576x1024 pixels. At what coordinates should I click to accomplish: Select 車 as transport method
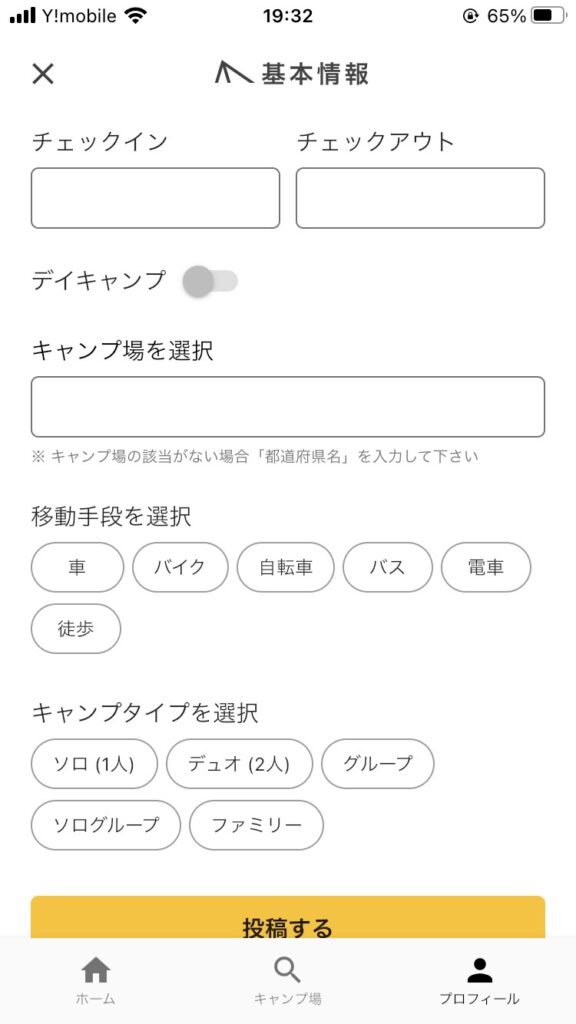tap(77, 567)
